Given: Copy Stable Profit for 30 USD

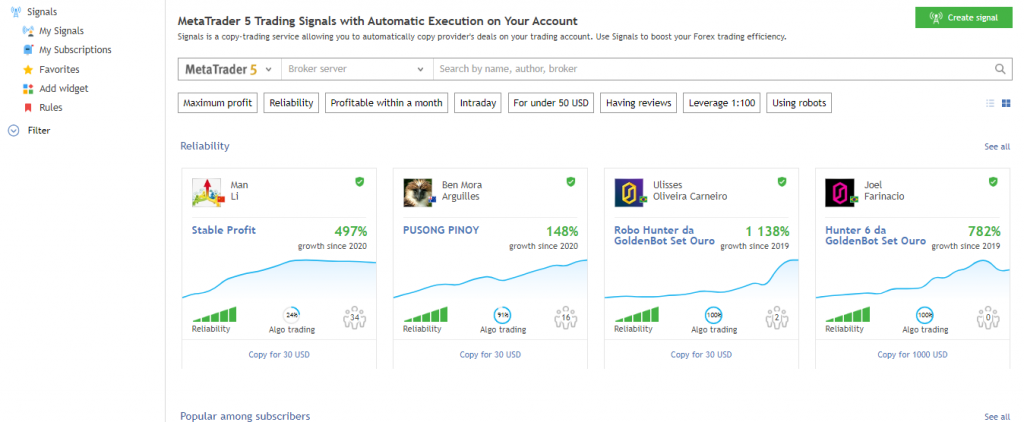Looking at the screenshot, I should pyautogui.click(x=279, y=355).
